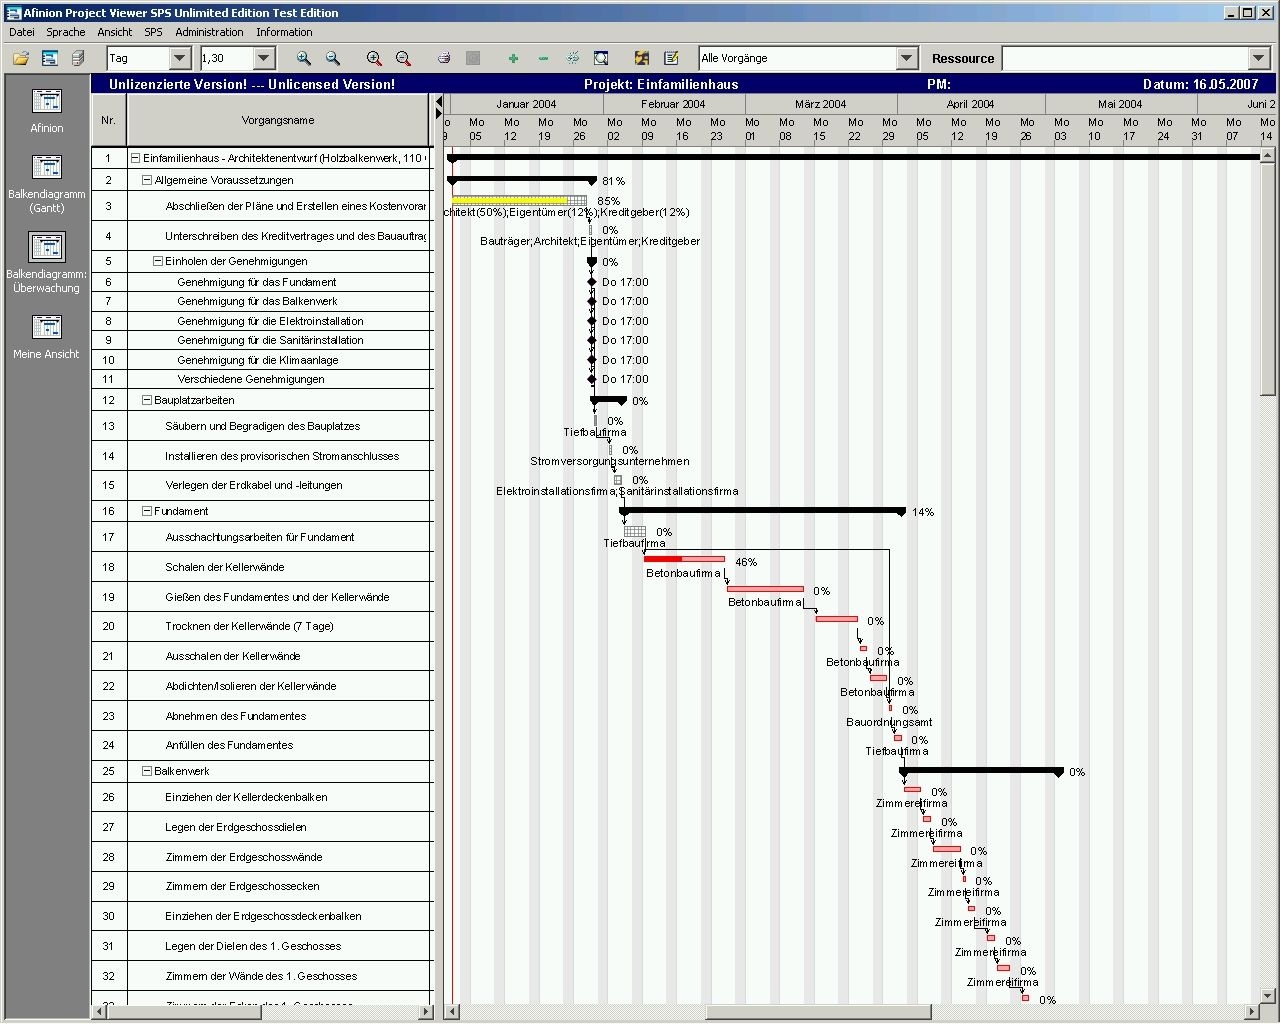The height and width of the screenshot is (1024, 1280).
Task: Select row Installieren des provisorischen Stromanschlusses
Action: point(262,456)
